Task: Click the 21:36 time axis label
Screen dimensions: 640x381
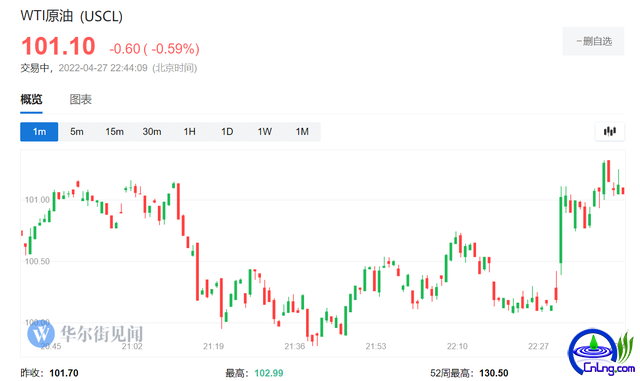Action: coord(295,346)
